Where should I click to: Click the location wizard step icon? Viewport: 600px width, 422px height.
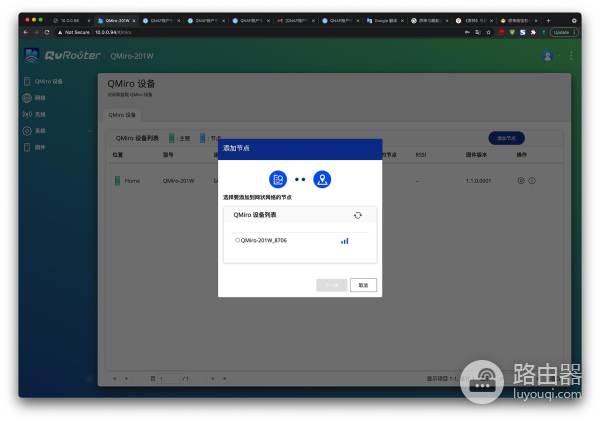pos(321,180)
